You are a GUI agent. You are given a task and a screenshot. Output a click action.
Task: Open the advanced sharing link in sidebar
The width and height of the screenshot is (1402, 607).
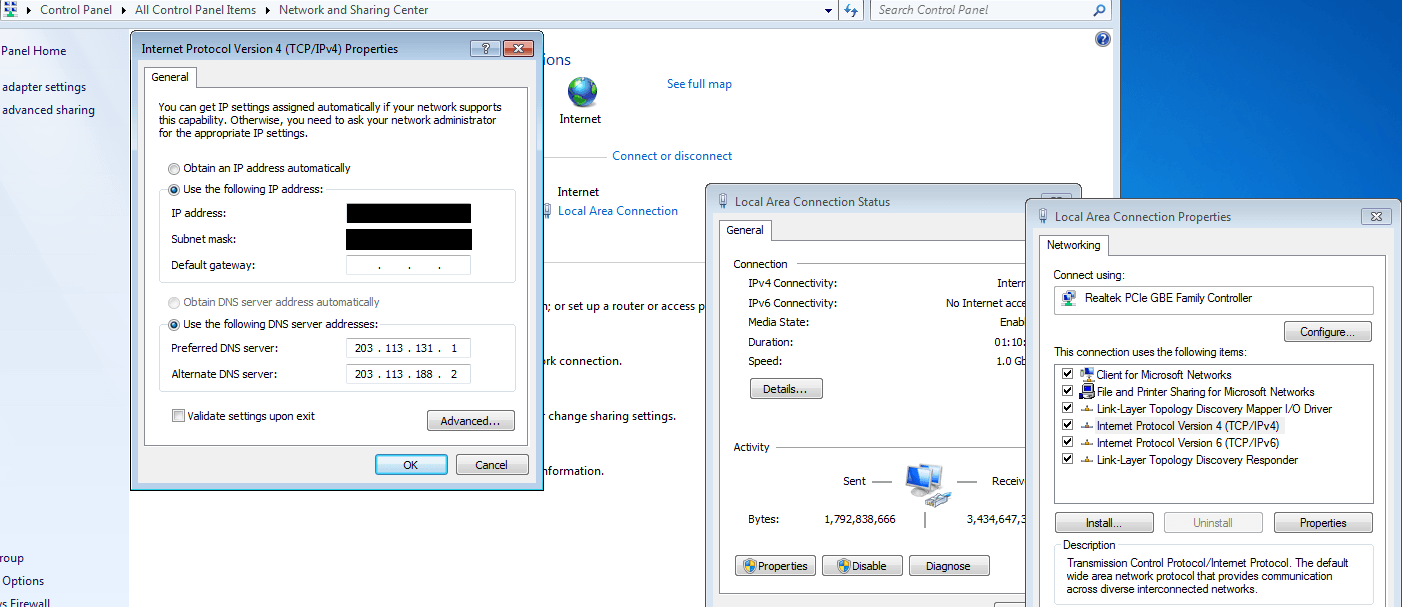click(x=48, y=110)
